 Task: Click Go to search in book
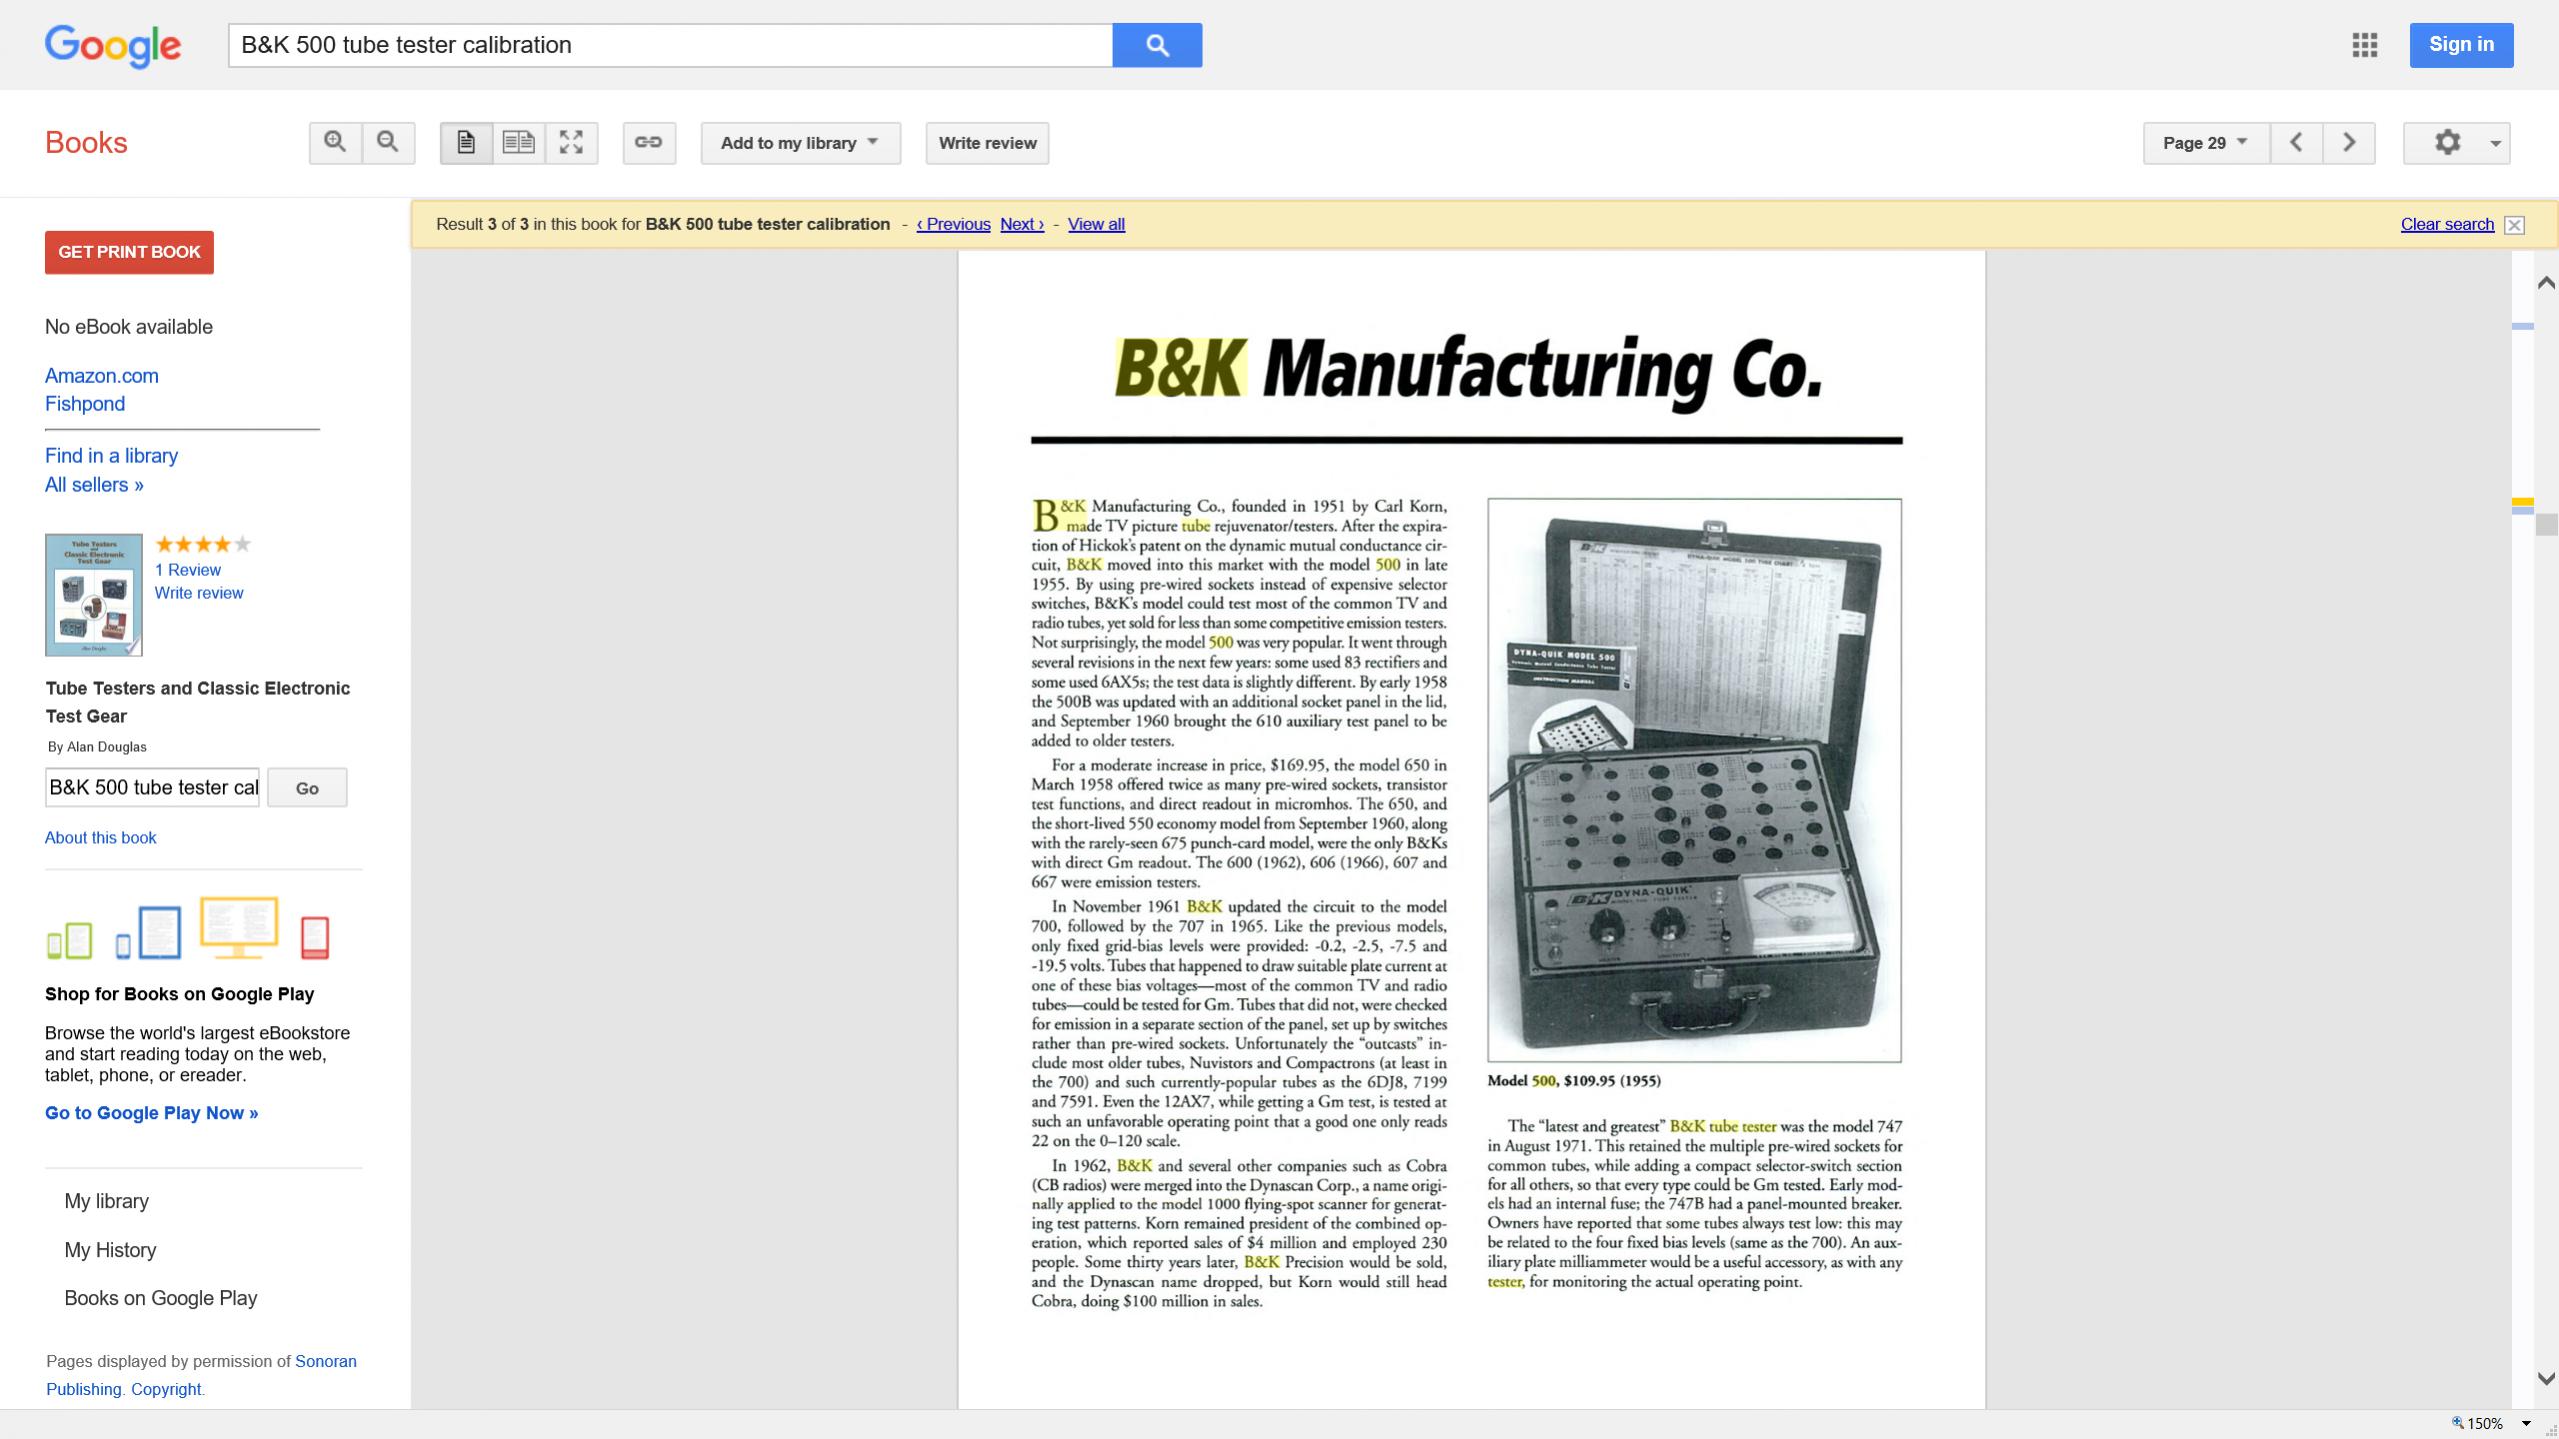coord(307,788)
